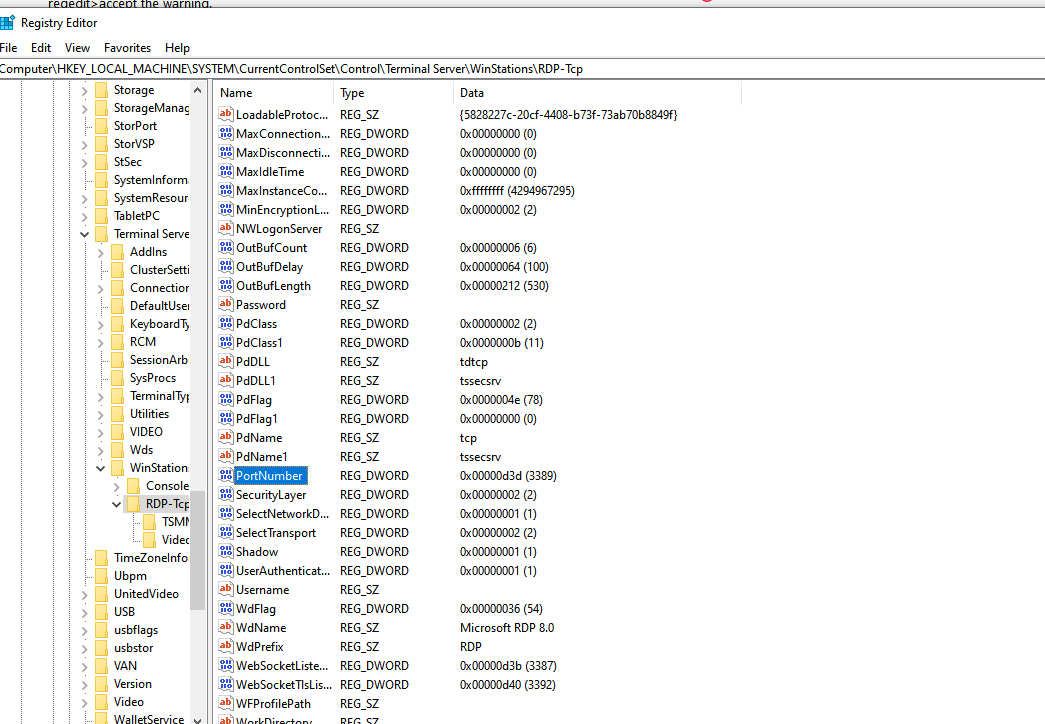Click the string icon next to Username
Image resolution: width=1045 pixels, height=724 pixels.
225,589
